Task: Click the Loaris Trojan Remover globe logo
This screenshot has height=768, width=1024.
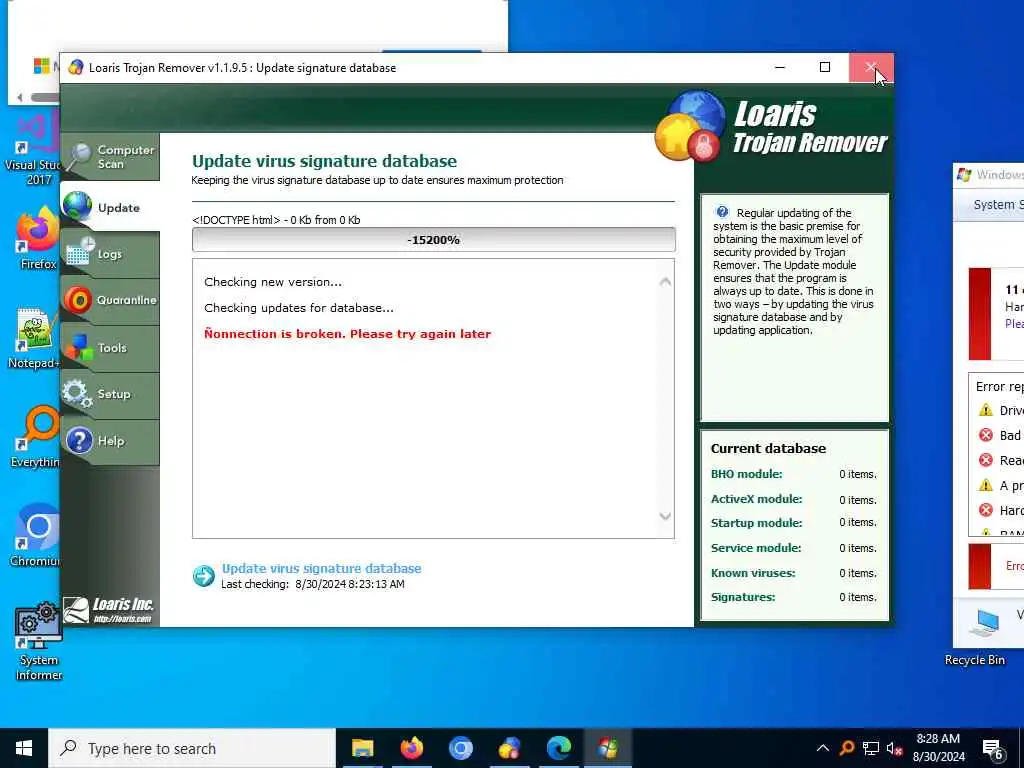Action: pos(690,125)
